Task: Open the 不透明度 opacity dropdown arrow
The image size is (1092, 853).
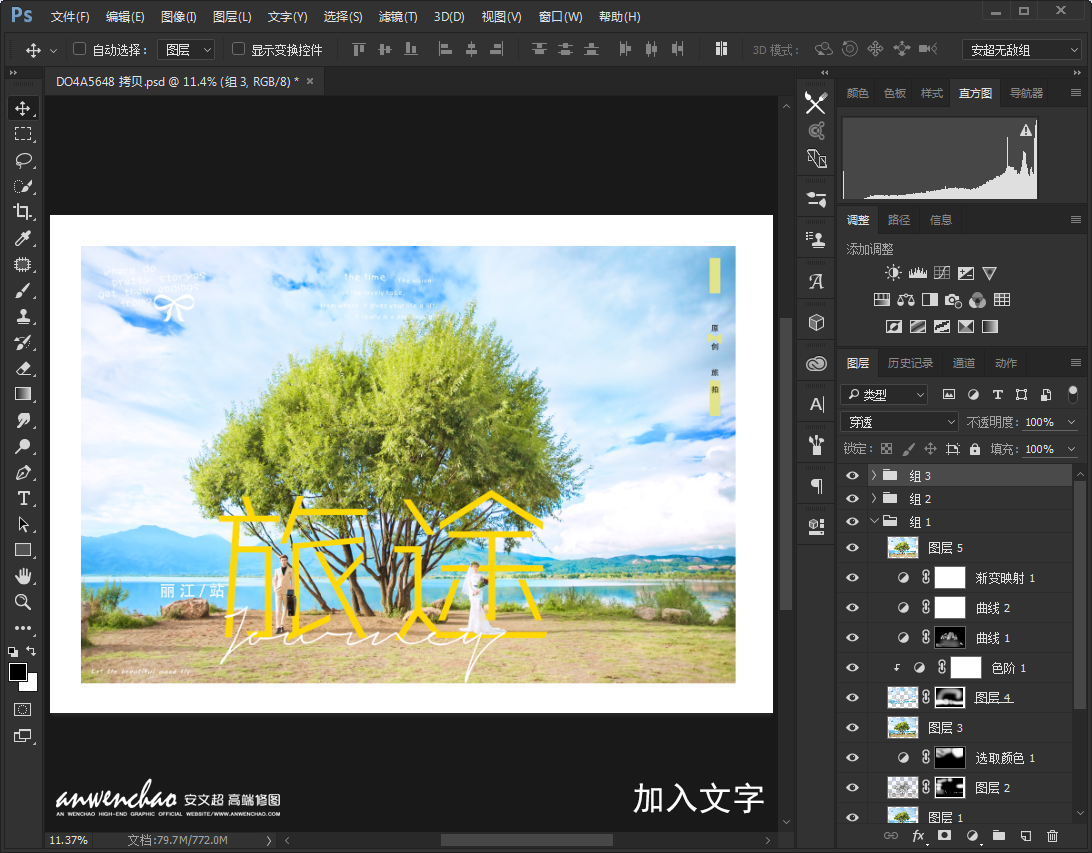Action: tap(1072, 422)
